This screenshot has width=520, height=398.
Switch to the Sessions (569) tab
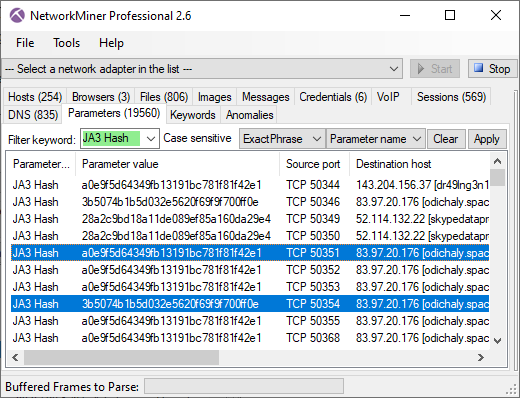451,97
